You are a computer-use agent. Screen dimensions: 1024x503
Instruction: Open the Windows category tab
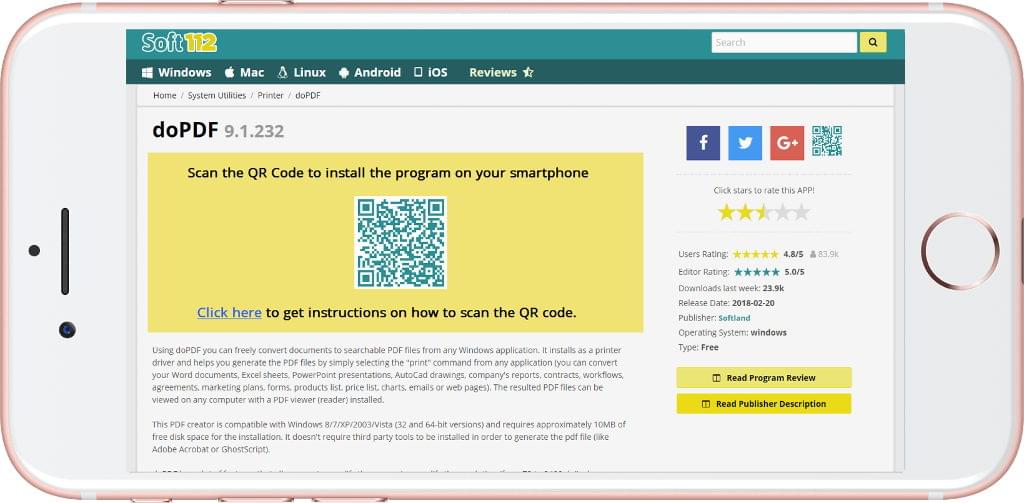point(176,72)
